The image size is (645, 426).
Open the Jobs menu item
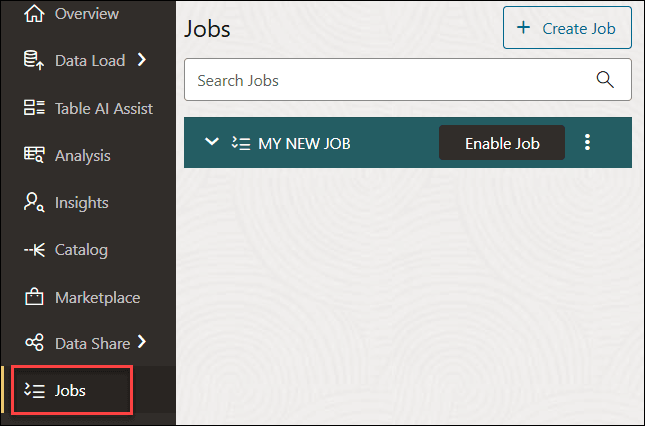70,390
